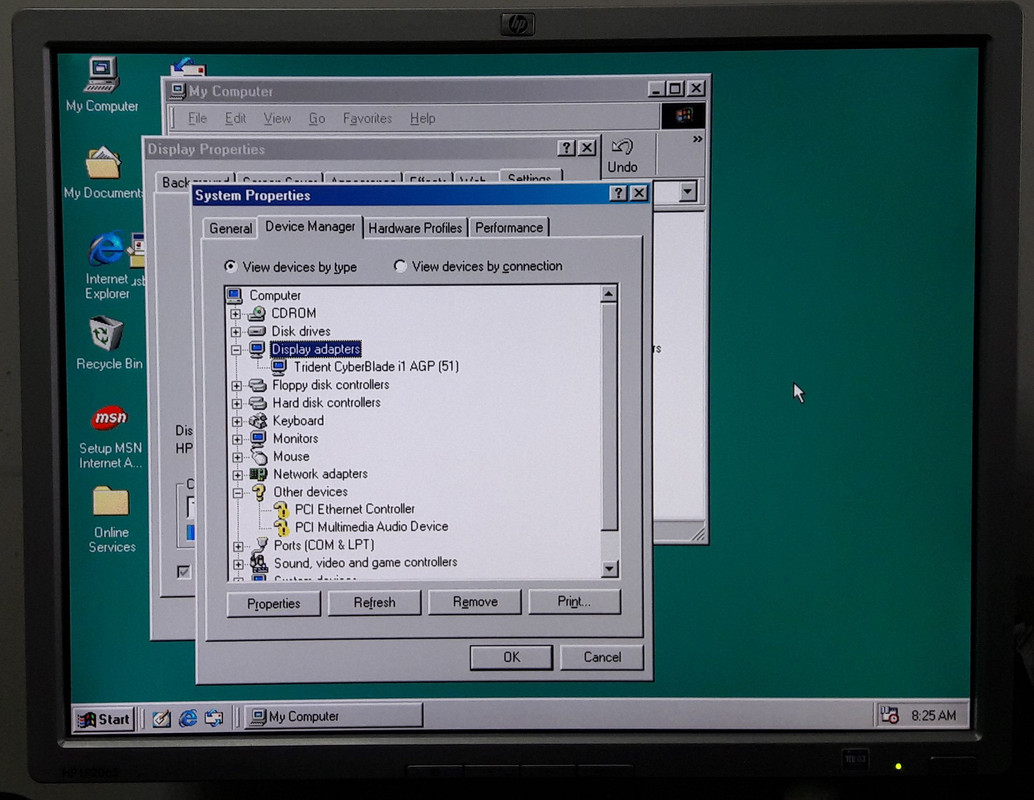Image resolution: width=1034 pixels, height=800 pixels.
Task: Select the Computer root node icon
Action: pos(234,295)
